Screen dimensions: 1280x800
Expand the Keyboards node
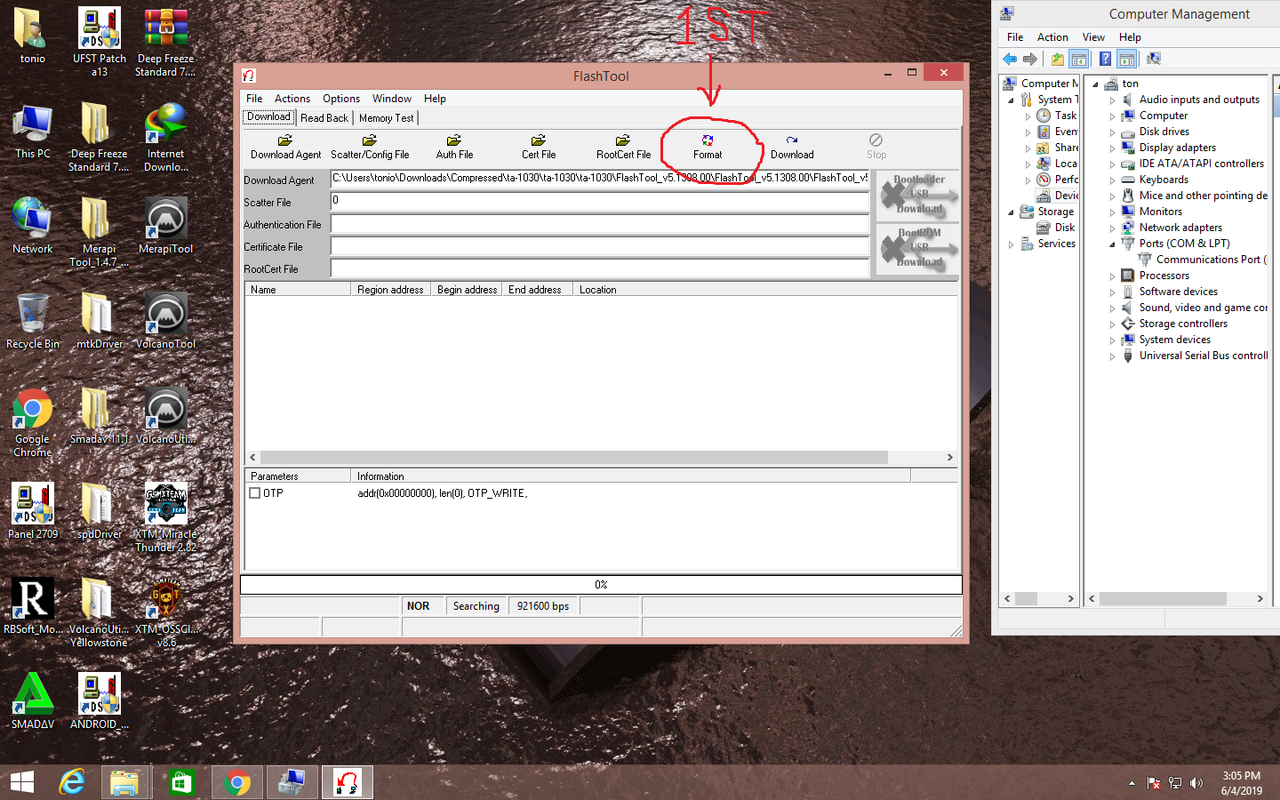point(1112,180)
